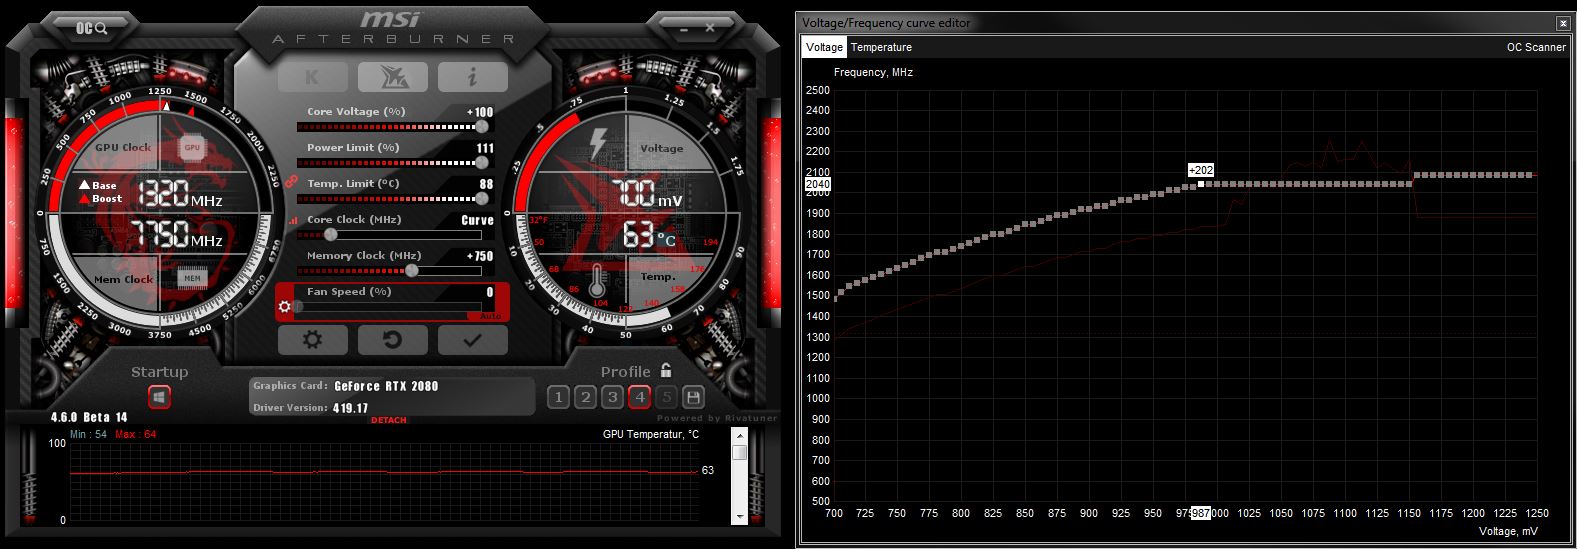Select profile slot 1
Viewport: 1577px width, 549px height.
[x=559, y=397]
